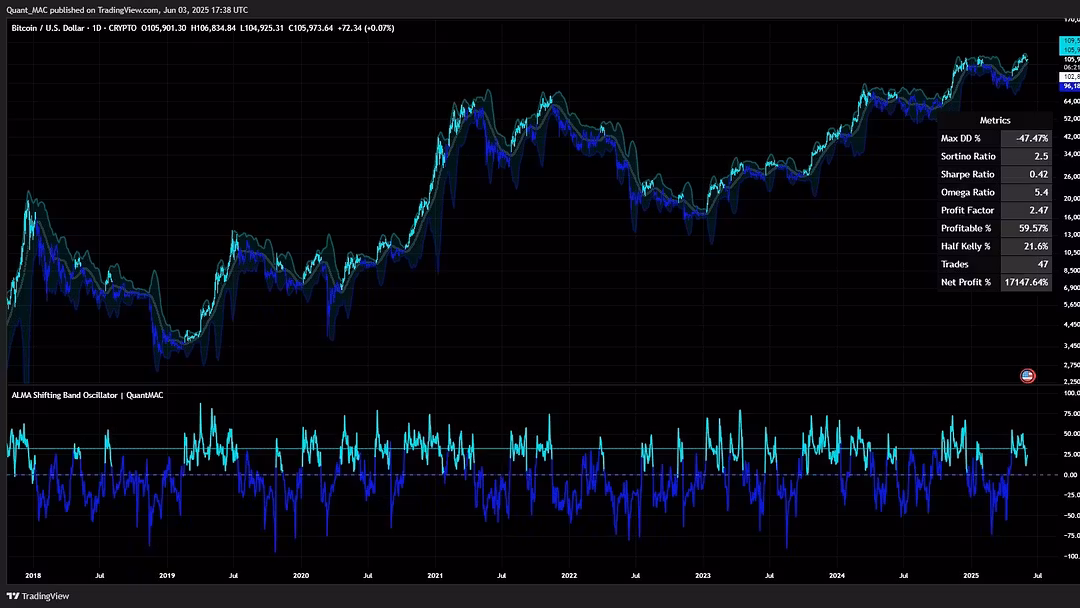Click the close value C105,973.64
This screenshot has width=1080, height=608.
point(311,28)
